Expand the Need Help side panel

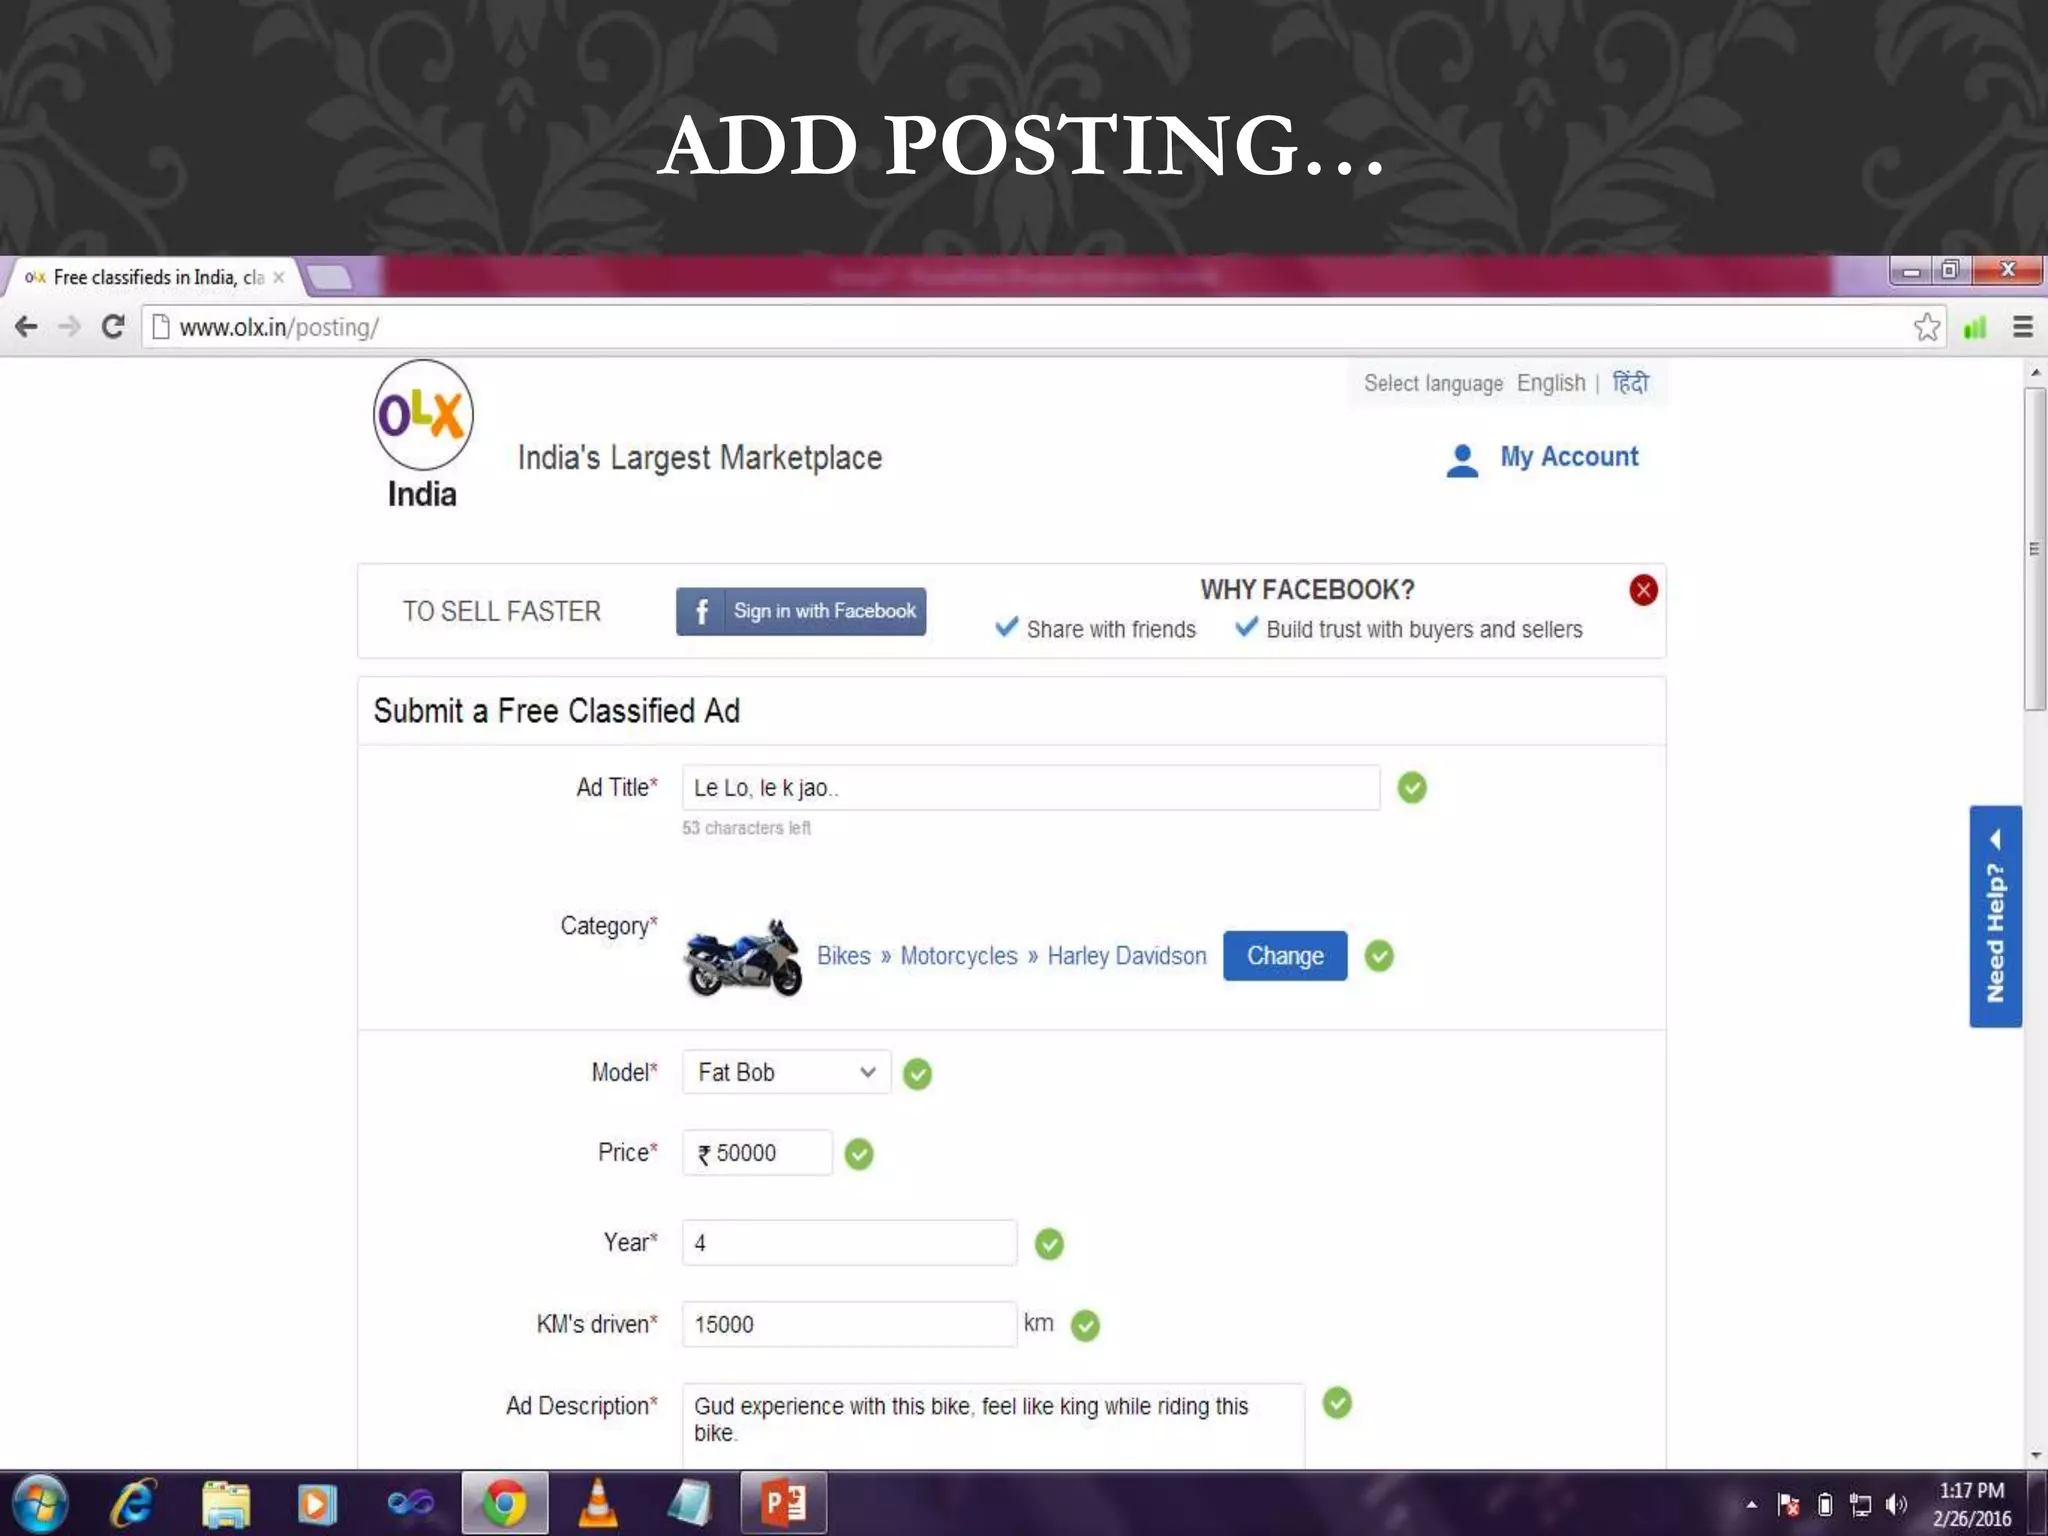tap(1995, 916)
